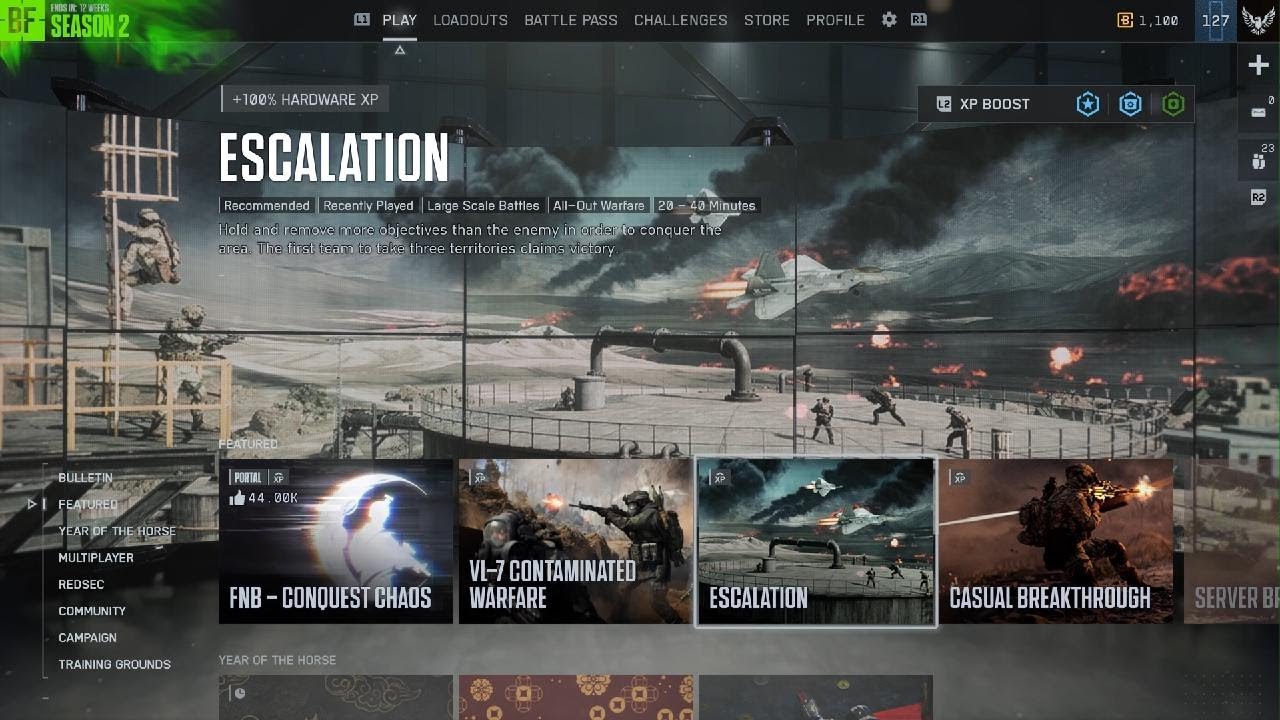Image resolution: width=1280 pixels, height=720 pixels.
Task: Open the Store tab
Action: 767,20
